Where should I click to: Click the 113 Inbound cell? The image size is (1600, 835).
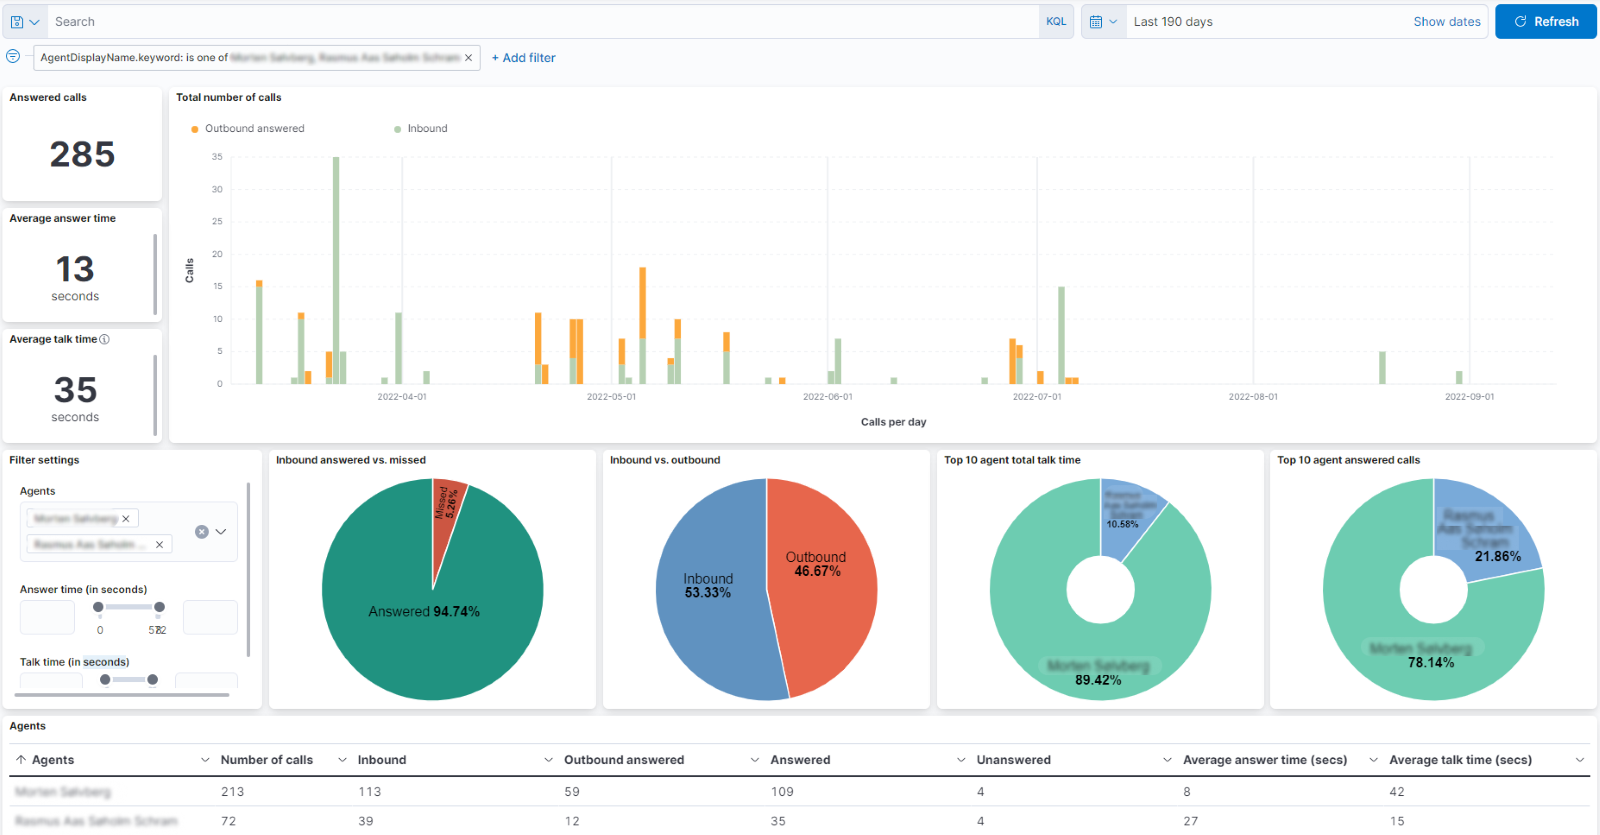(370, 792)
